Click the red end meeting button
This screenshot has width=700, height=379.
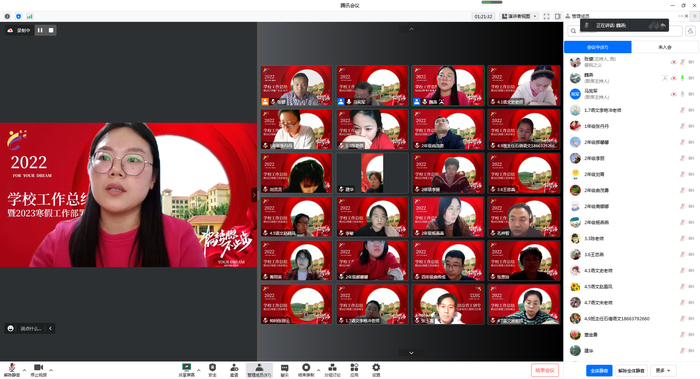pos(545,370)
